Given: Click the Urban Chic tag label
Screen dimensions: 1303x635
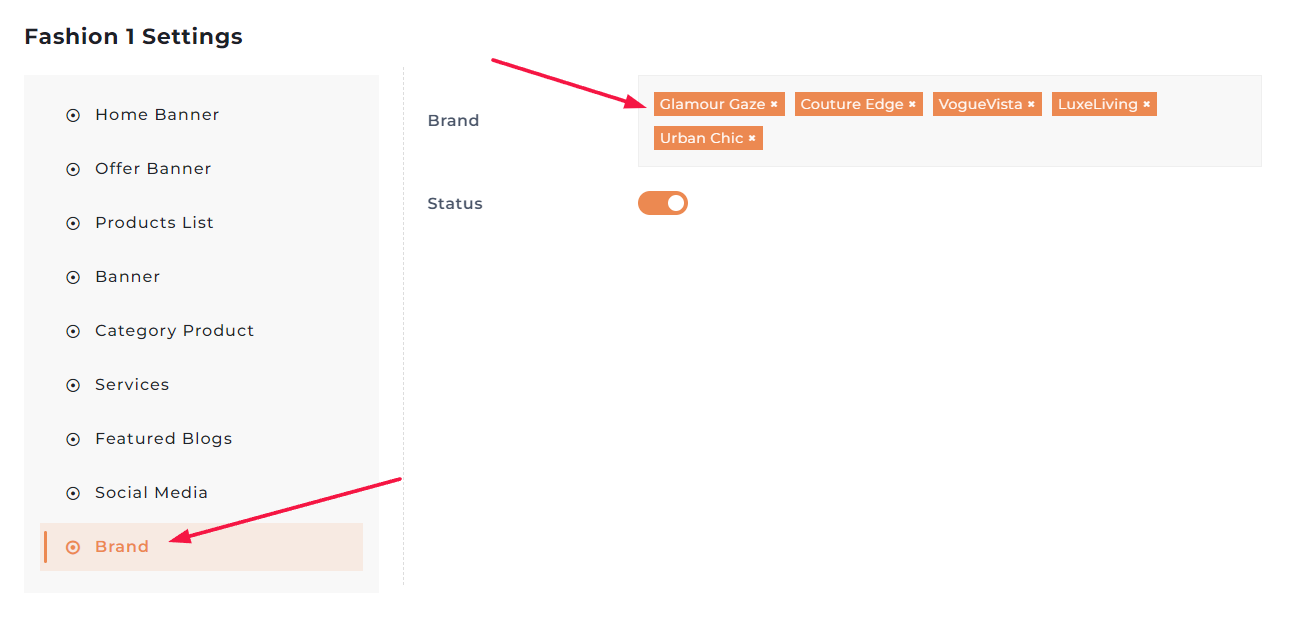Looking at the screenshot, I should pyautogui.click(x=701, y=139).
